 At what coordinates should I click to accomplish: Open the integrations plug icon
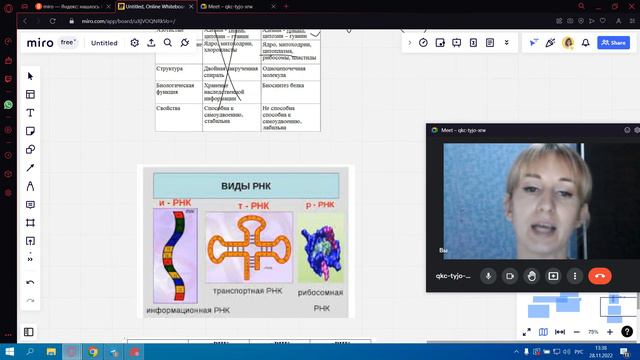pos(185,43)
